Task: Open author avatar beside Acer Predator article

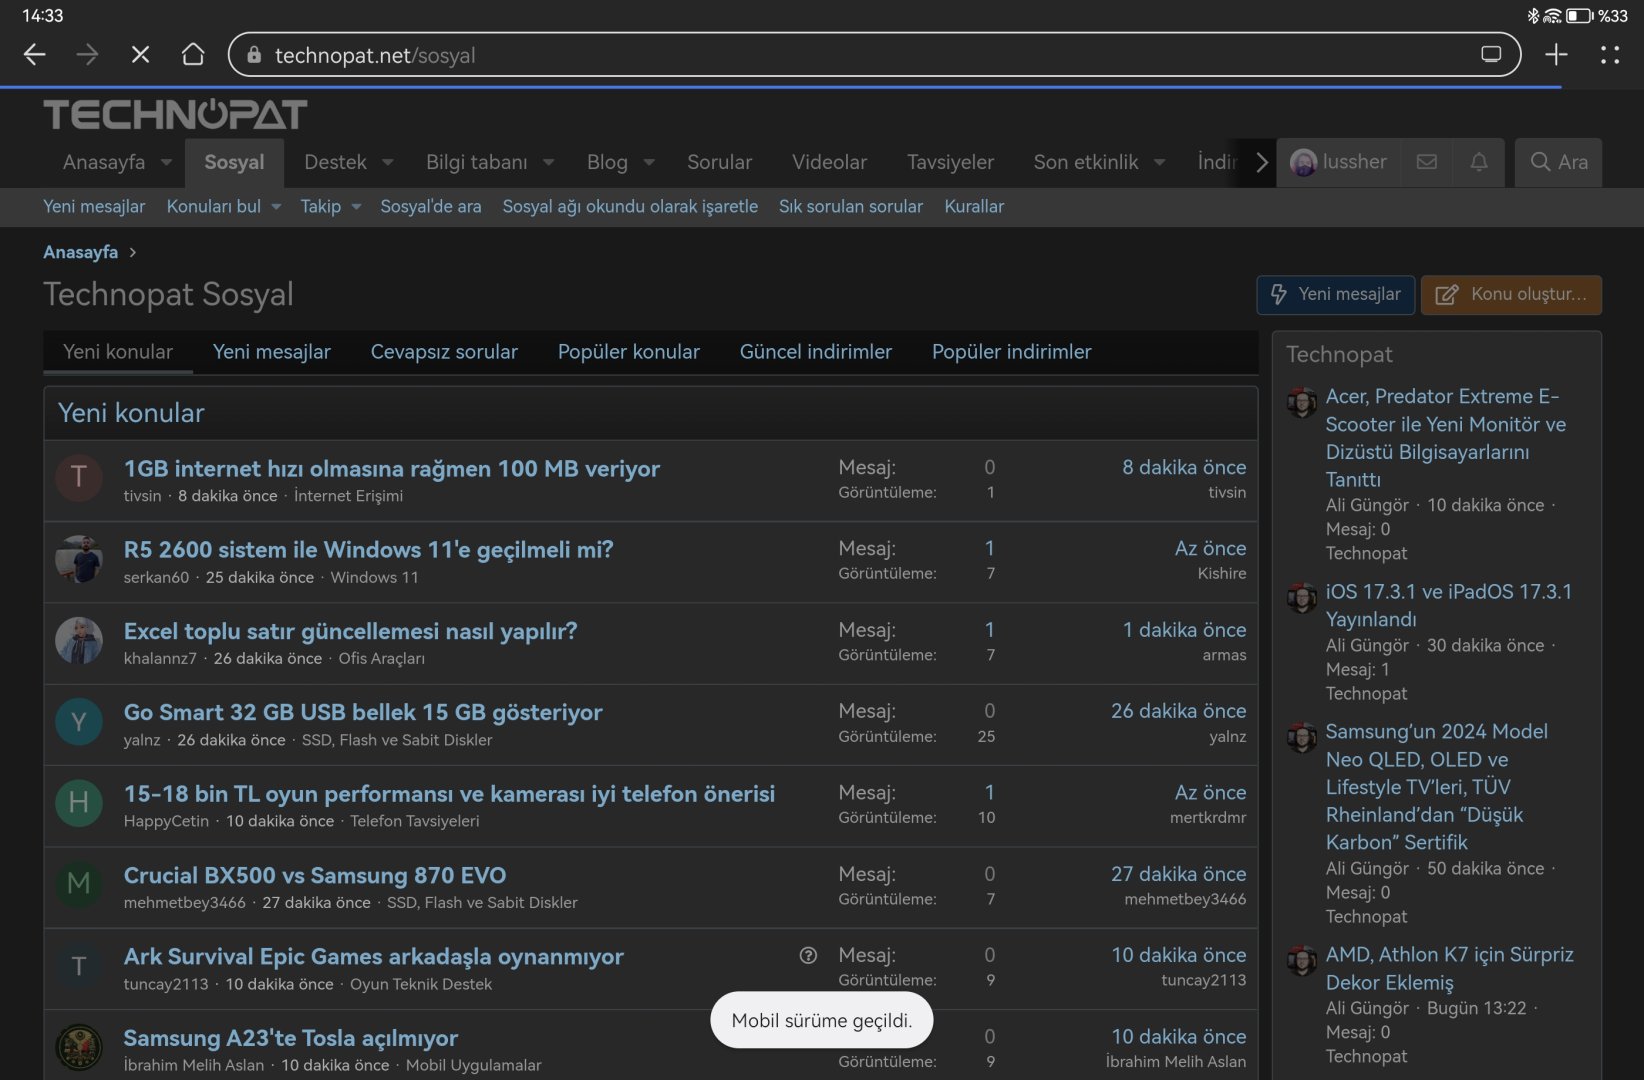Action: 1301,402
